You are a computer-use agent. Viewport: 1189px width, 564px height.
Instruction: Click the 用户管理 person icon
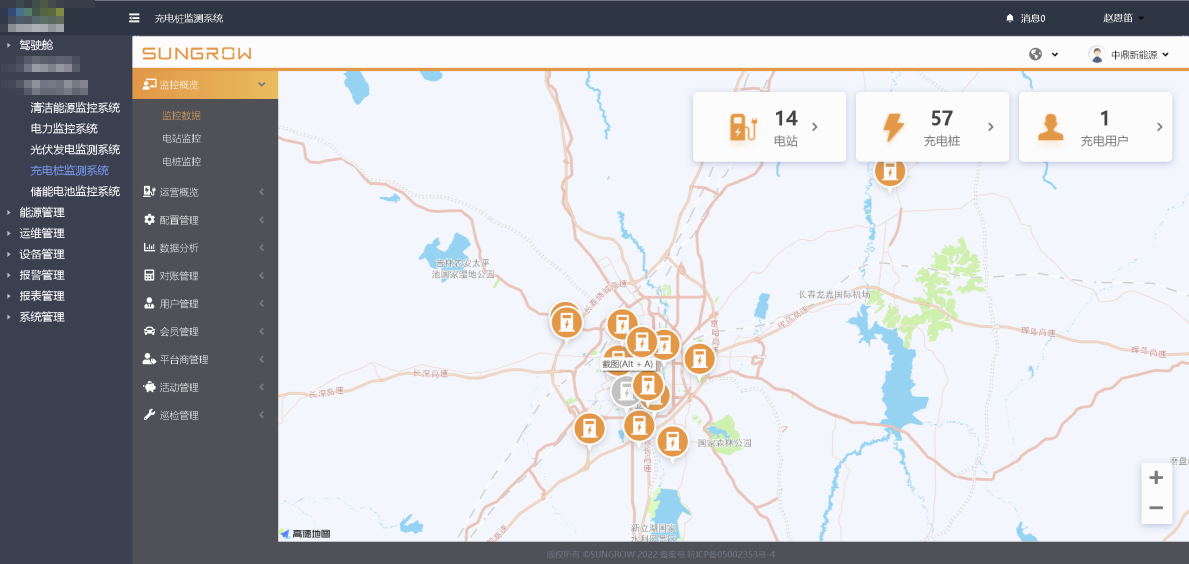[x=149, y=304]
